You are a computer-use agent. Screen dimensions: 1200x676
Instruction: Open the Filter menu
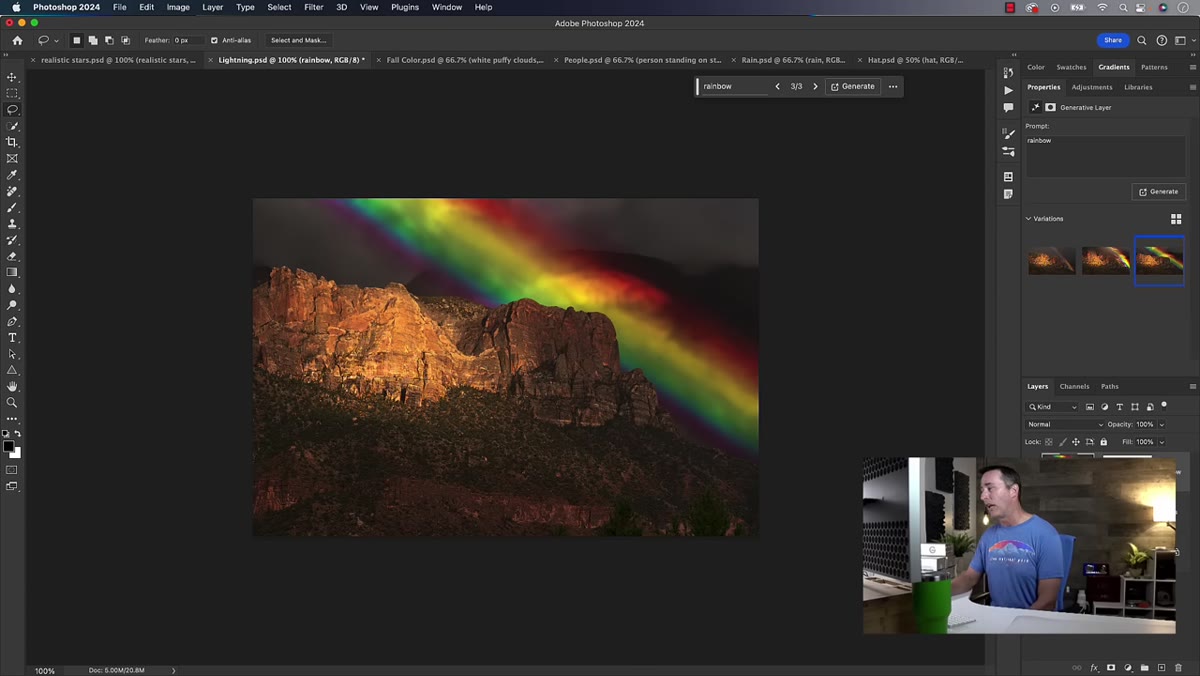click(313, 7)
